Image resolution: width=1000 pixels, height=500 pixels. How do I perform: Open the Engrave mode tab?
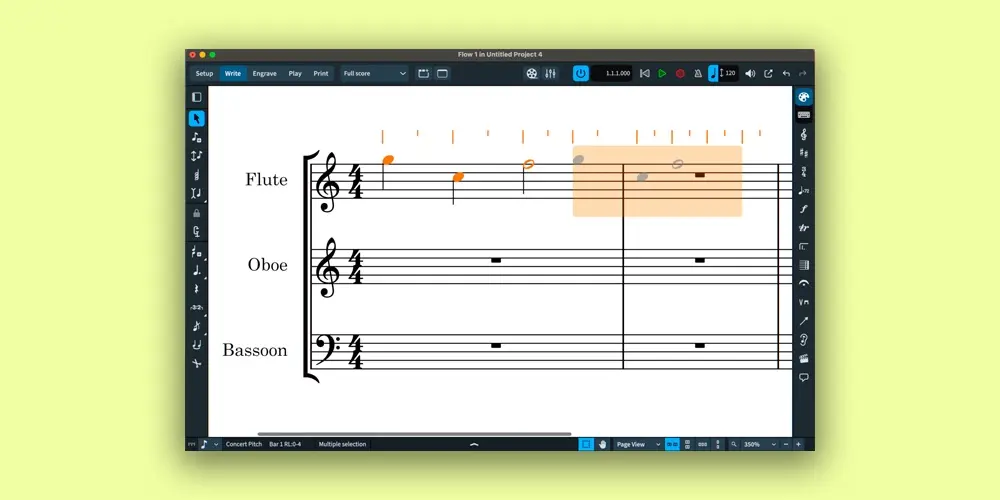coord(264,73)
